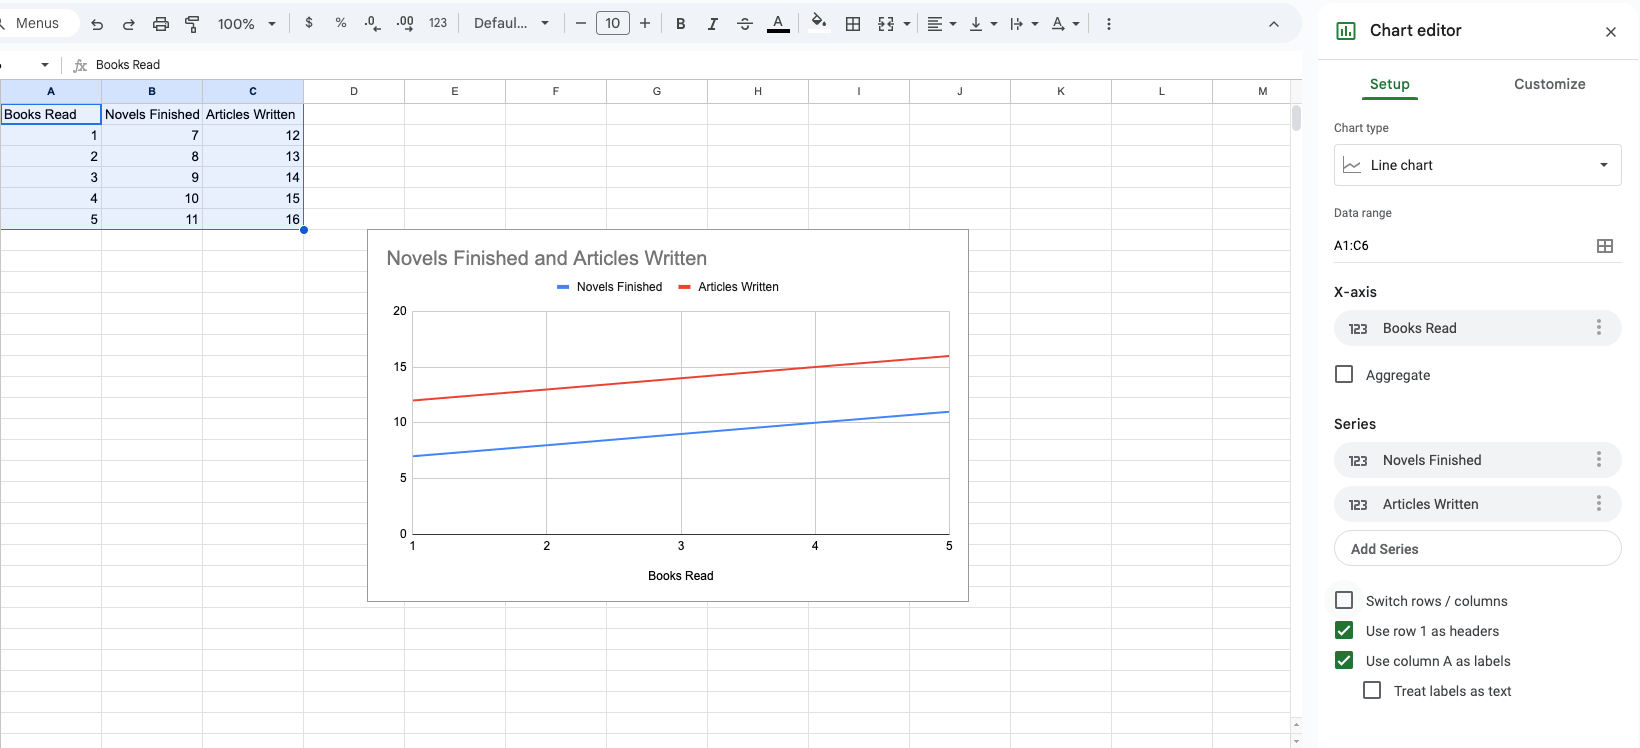Toggle italic formatting

click(712, 24)
